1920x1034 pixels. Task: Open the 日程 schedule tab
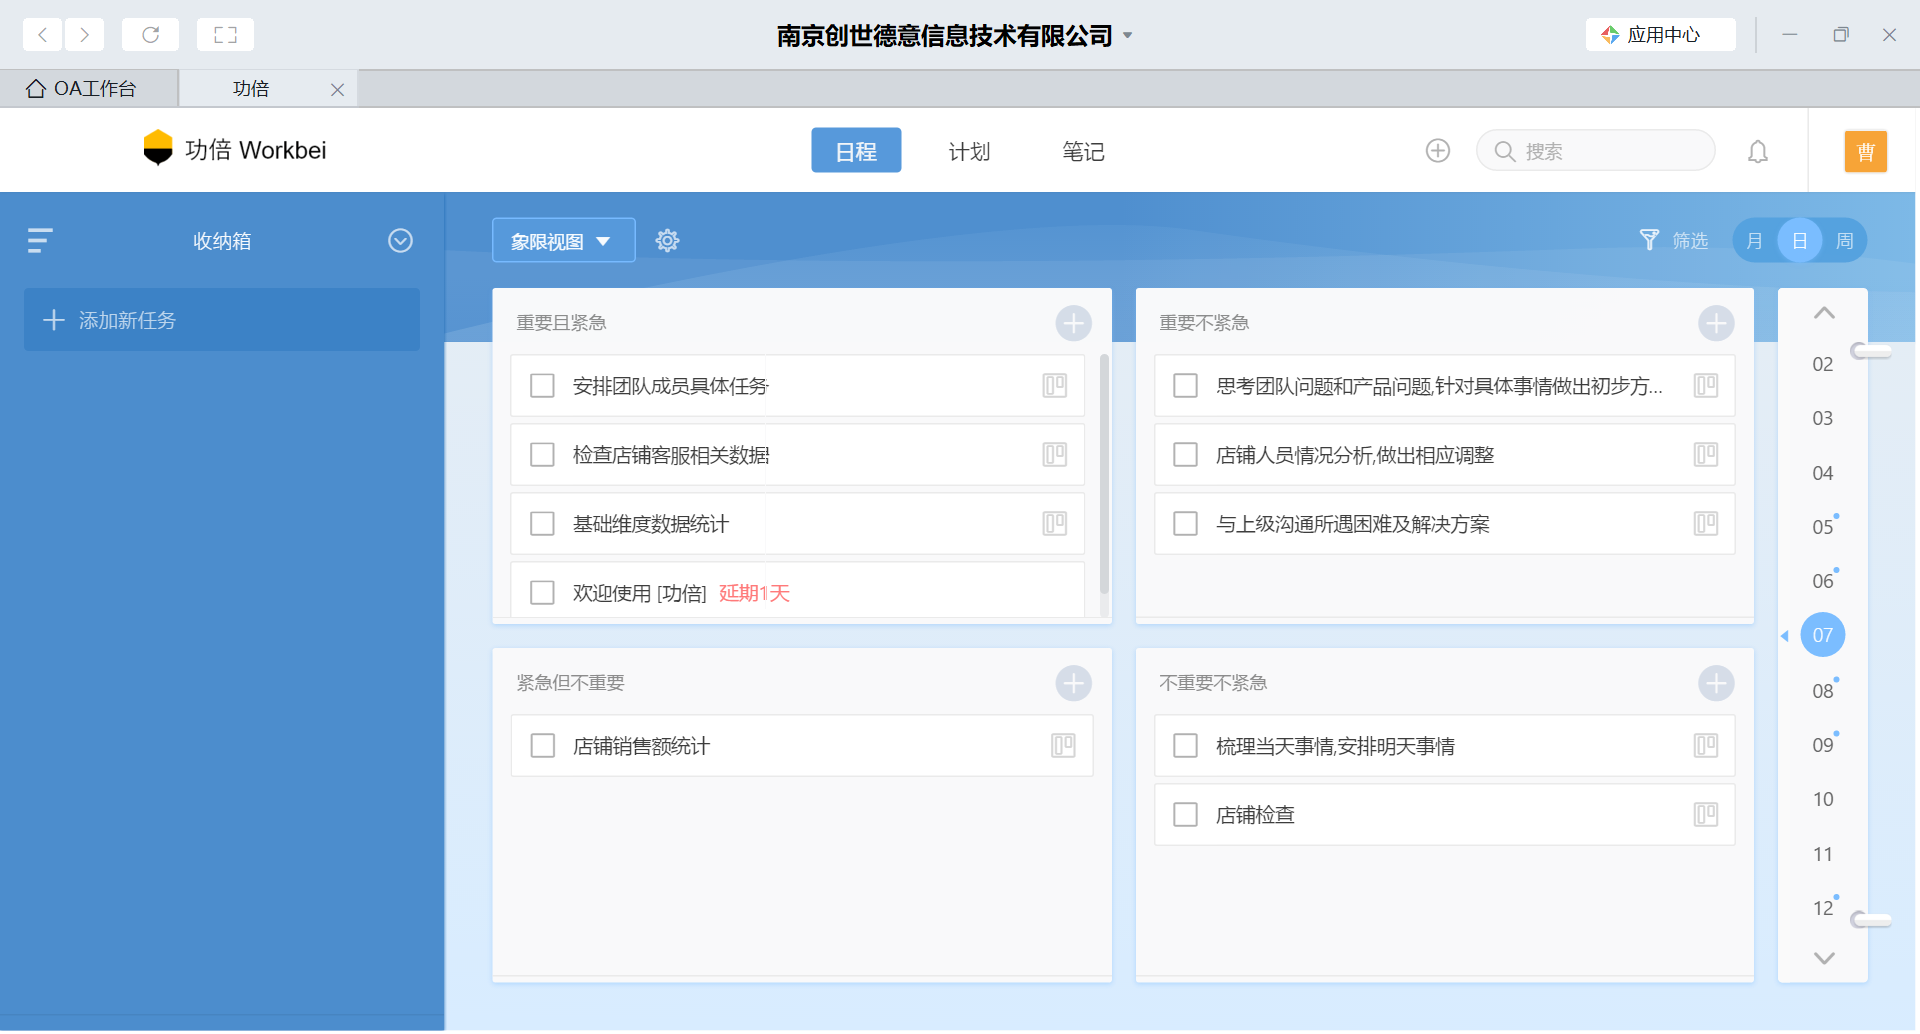[x=856, y=151]
